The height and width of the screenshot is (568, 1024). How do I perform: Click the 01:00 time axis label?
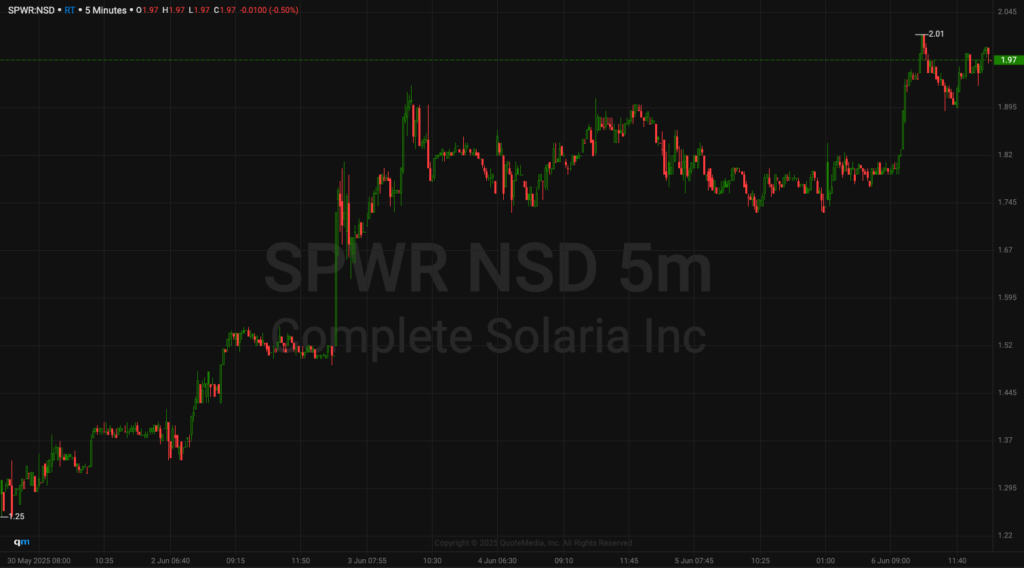click(x=825, y=561)
